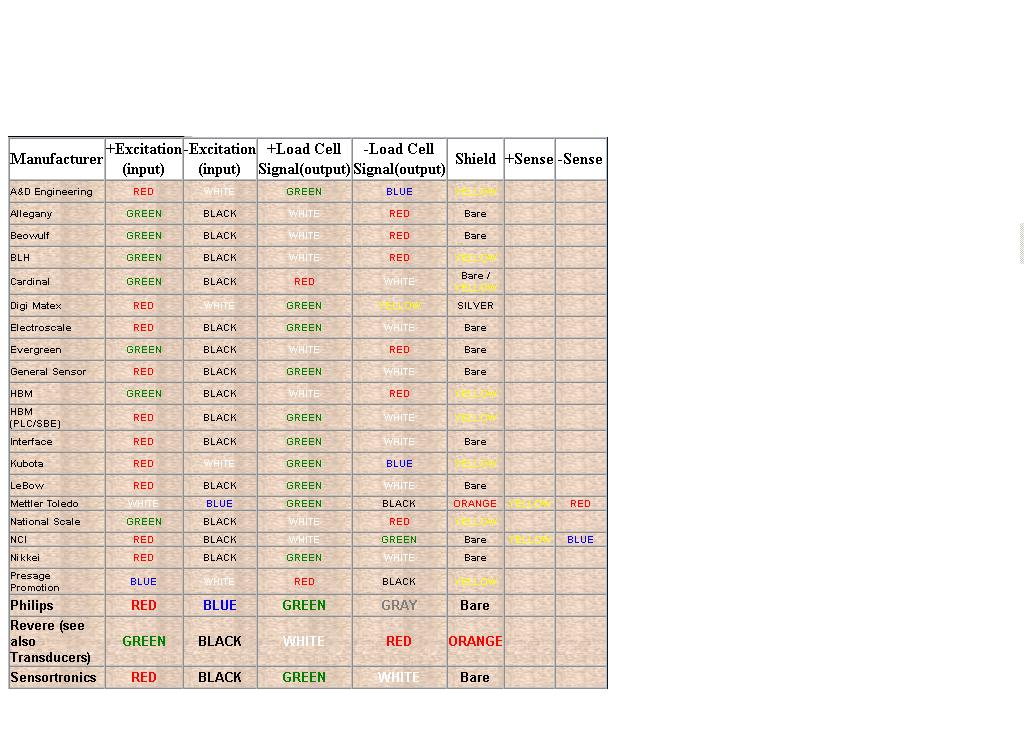Click ORANGE shield cell in Mettler Toledo row
1024x744 pixels.
[x=475, y=504]
